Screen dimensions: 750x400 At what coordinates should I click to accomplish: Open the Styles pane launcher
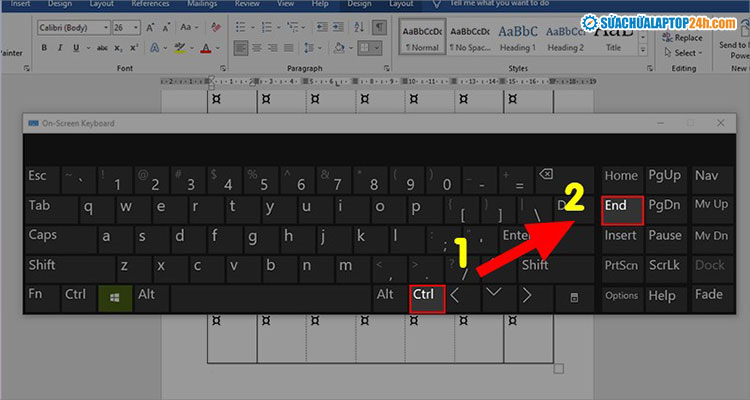click(650, 68)
